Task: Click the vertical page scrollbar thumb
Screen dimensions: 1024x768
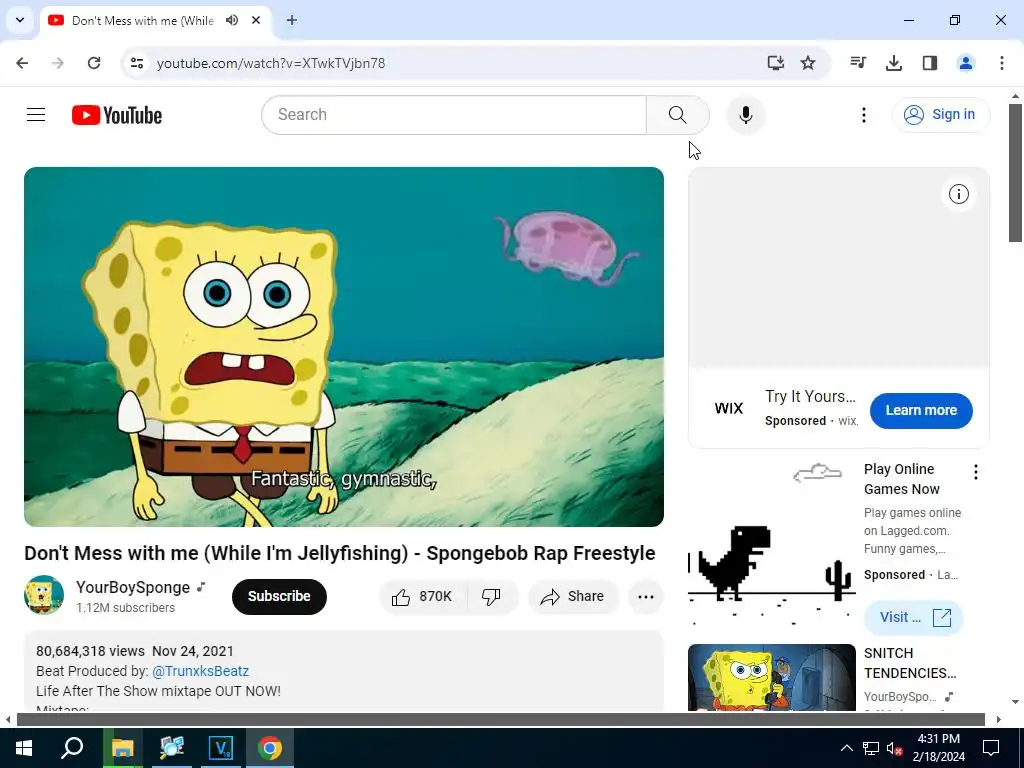Action: [1015, 172]
